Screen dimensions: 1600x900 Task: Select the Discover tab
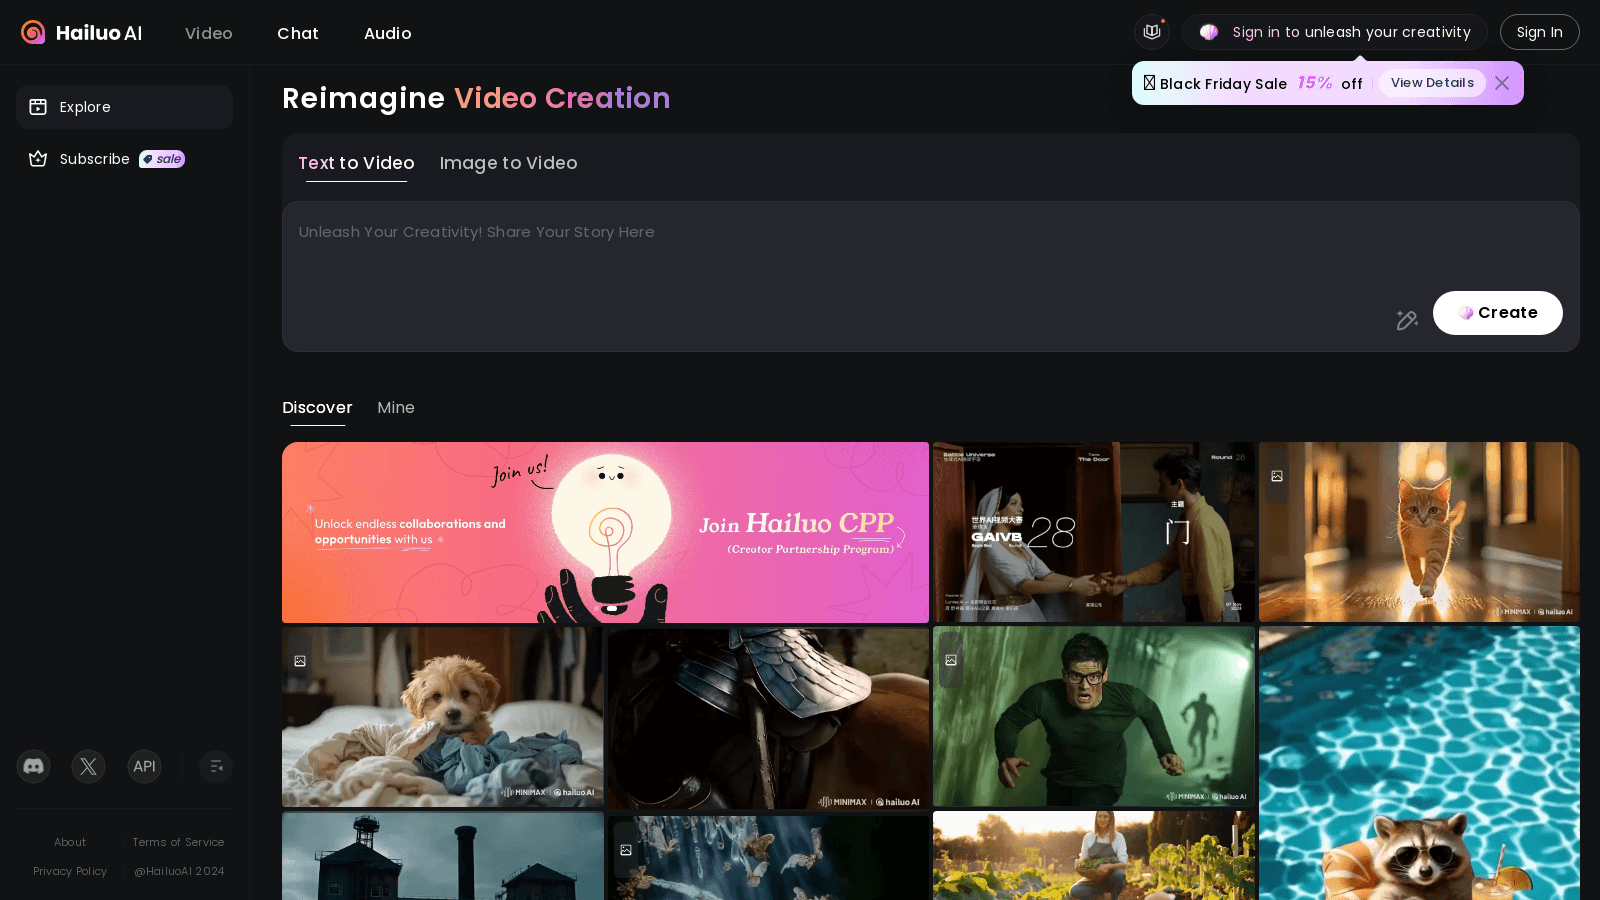[x=317, y=408]
